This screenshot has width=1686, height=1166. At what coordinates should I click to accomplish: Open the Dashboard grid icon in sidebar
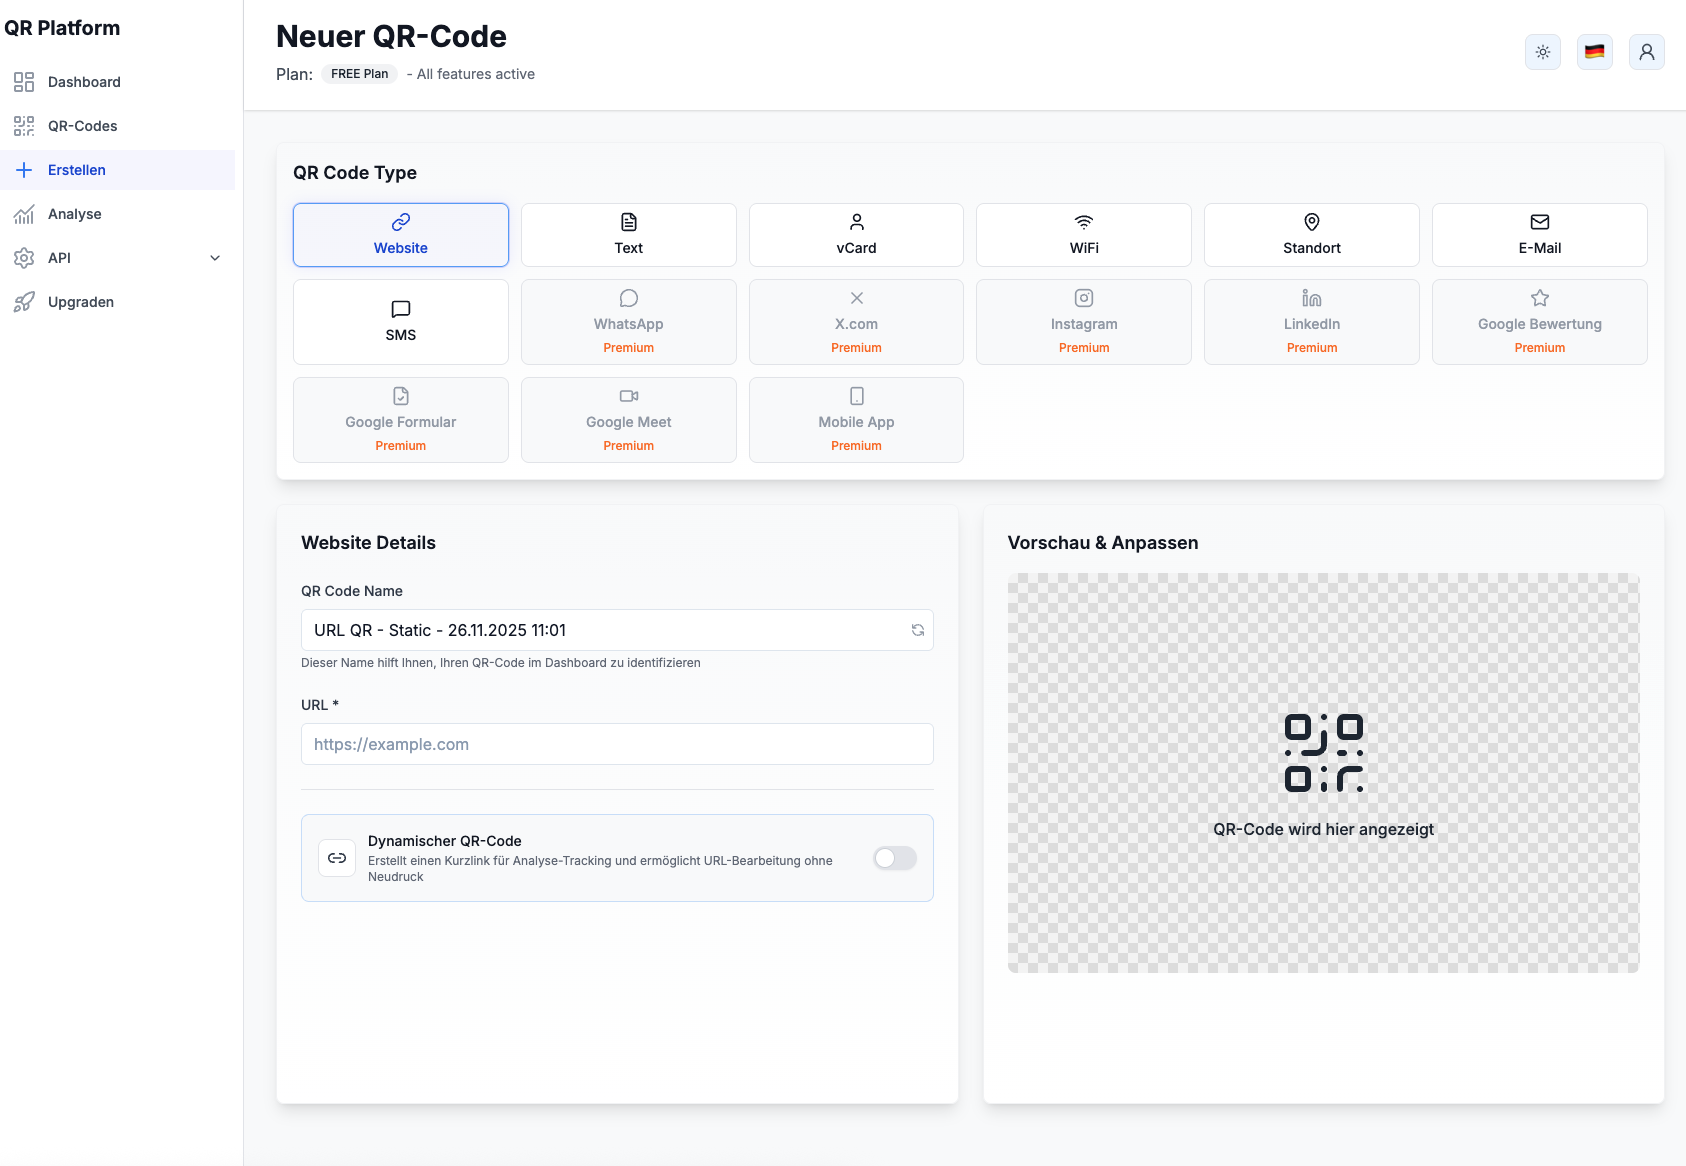coord(24,82)
